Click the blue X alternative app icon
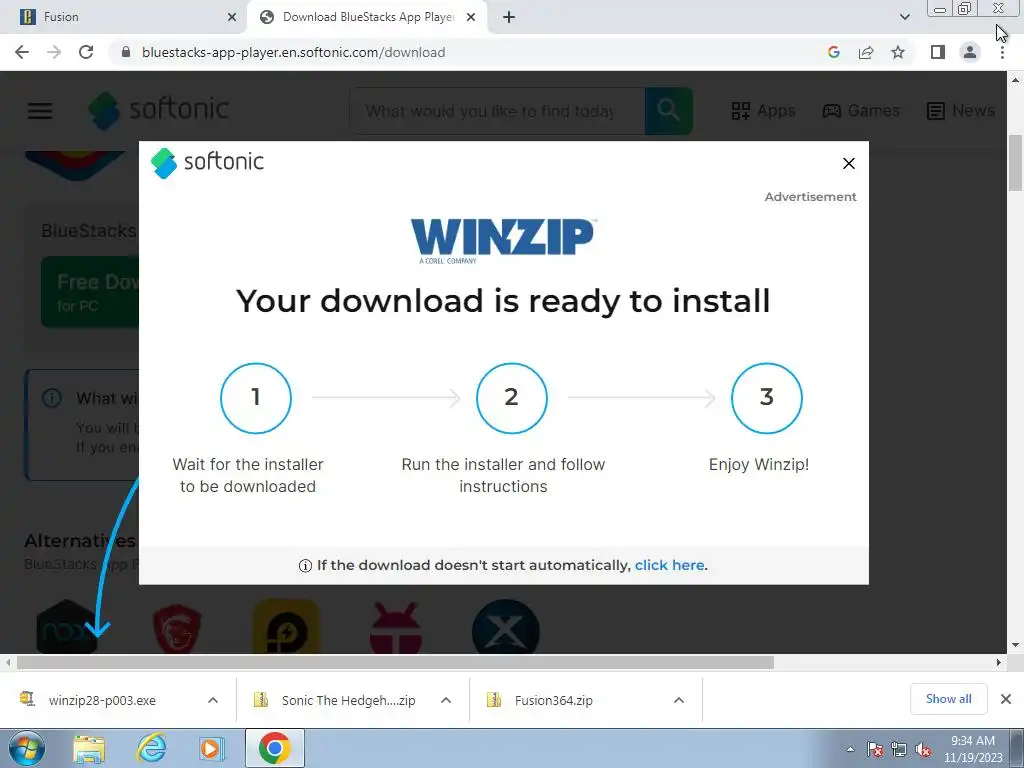 coord(505,627)
